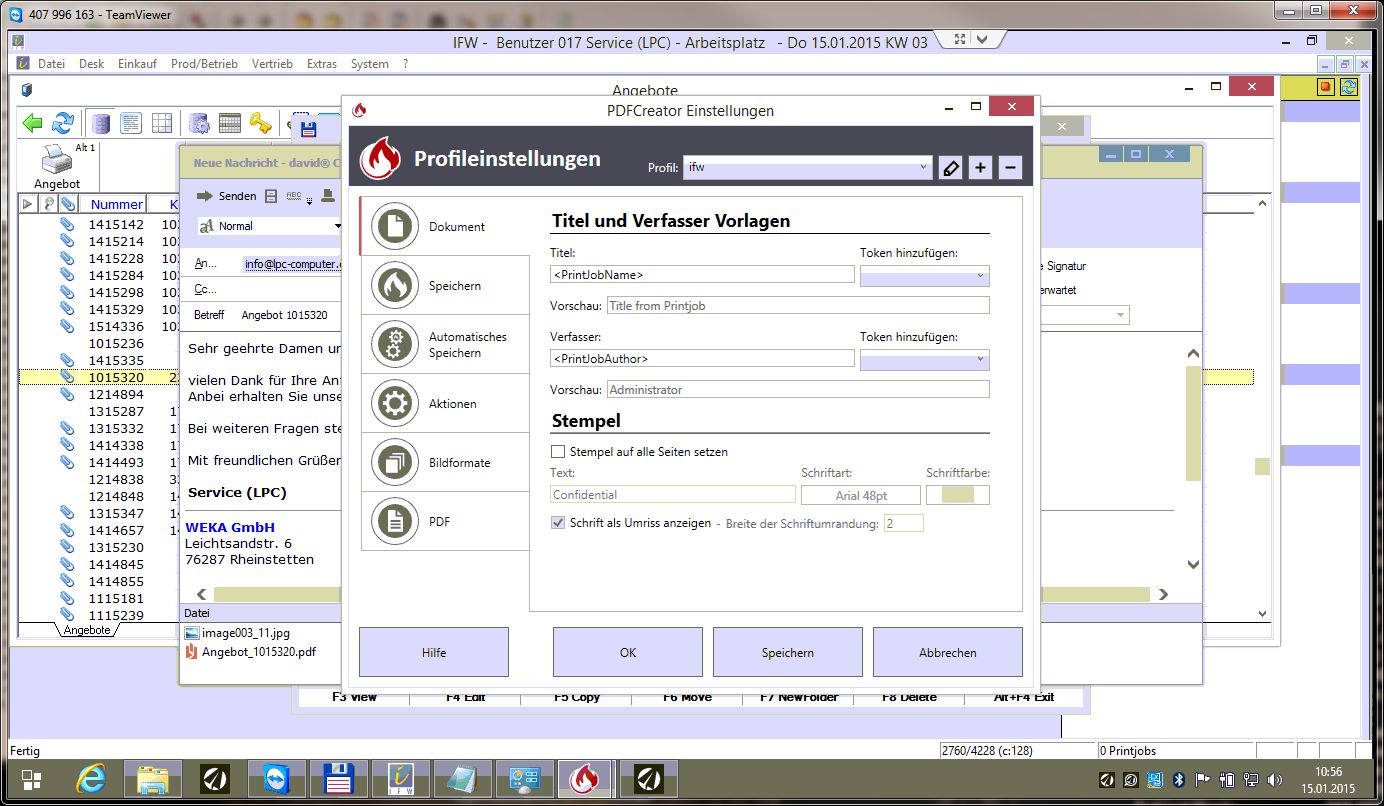Click into the Titel input field
The image size is (1384, 806).
point(701,275)
